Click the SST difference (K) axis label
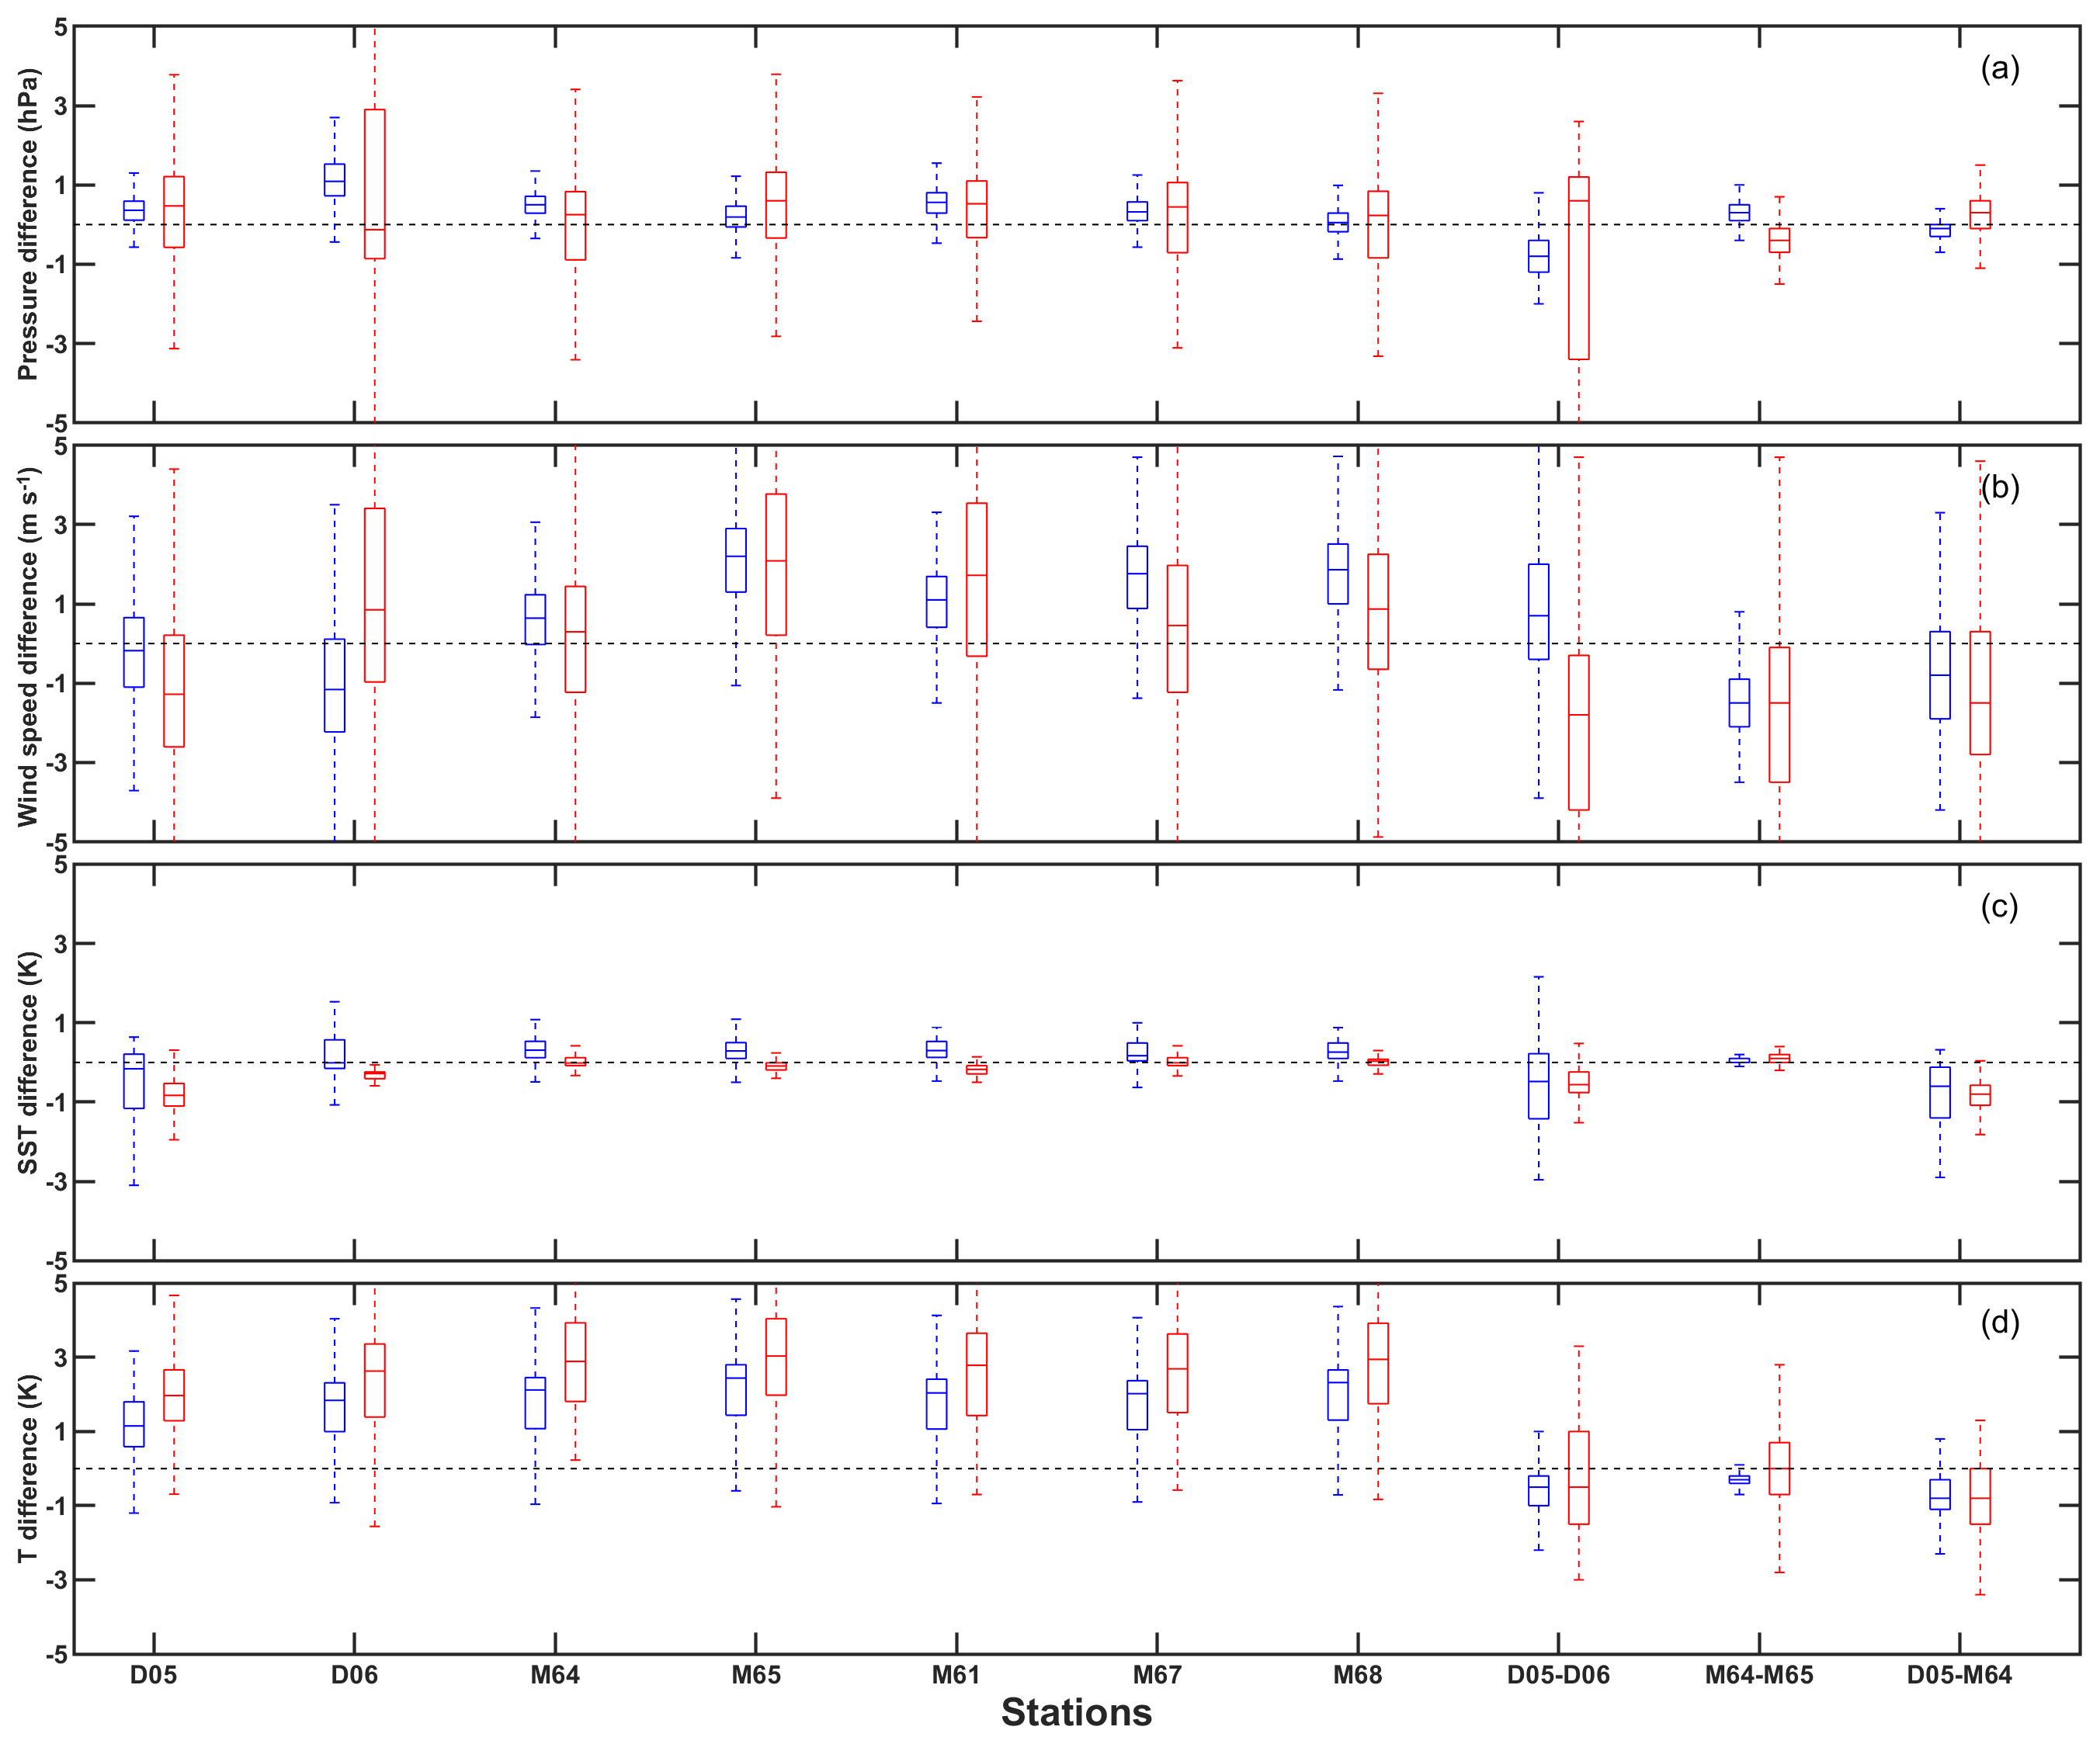This screenshot has width=2100, height=1744. pyautogui.click(x=27, y=1062)
